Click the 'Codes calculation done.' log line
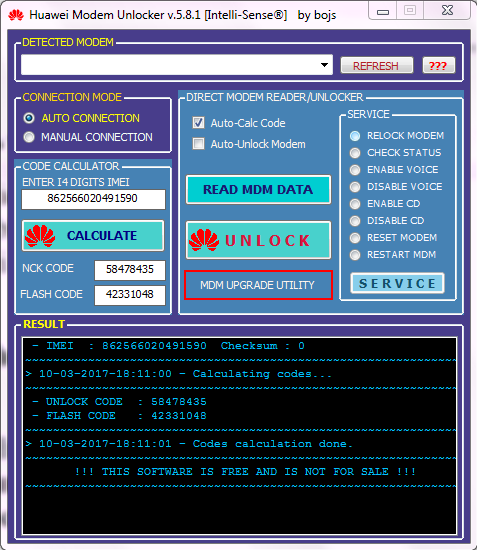The width and height of the screenshot is (477, 550). point(189,444)
